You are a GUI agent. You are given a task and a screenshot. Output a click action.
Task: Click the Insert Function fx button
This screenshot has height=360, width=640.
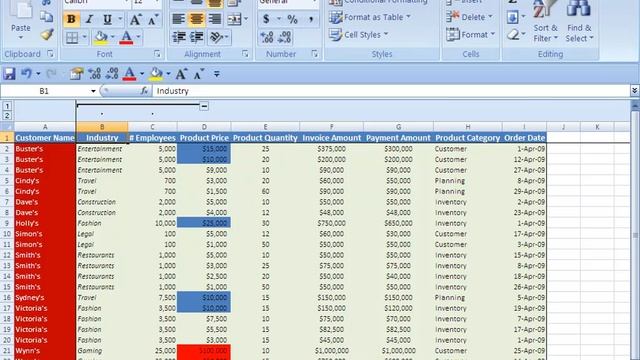click(x=144, y=91)
